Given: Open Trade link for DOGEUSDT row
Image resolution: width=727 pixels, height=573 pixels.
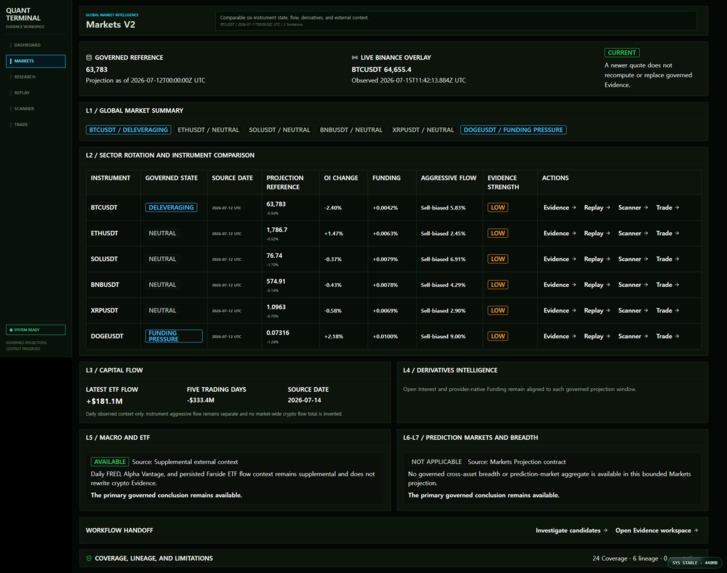Looking at the screenshot, I should pyautogui.click(x=667, y=336).
